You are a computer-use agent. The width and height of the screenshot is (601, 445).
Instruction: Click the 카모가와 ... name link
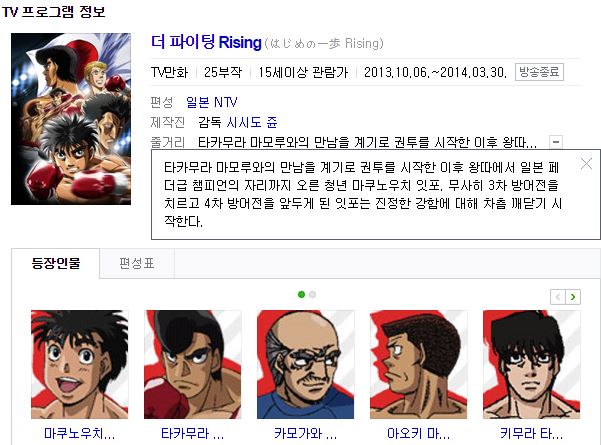point(305,434)
